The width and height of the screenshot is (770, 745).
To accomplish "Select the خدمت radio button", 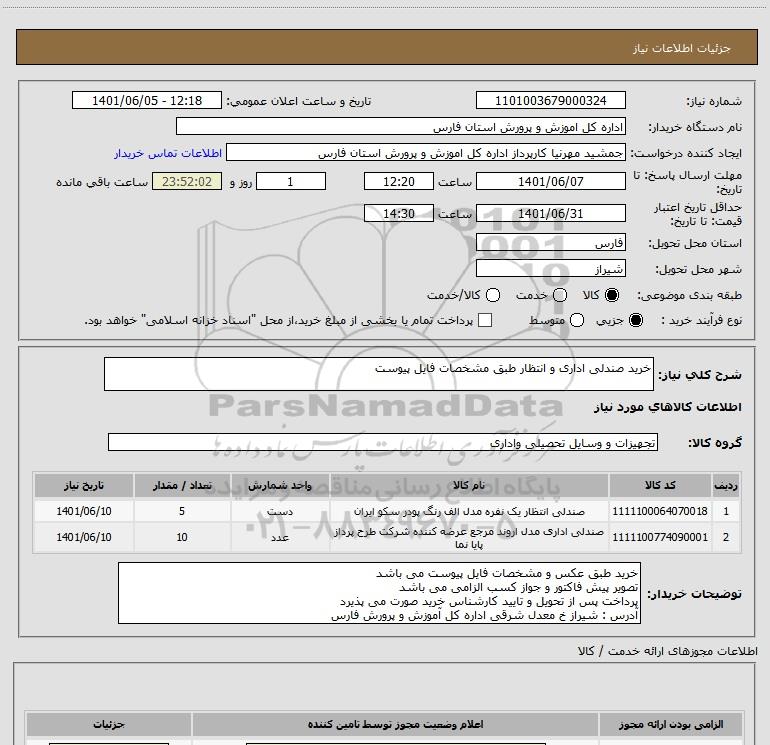I will (x=560, y=295).
